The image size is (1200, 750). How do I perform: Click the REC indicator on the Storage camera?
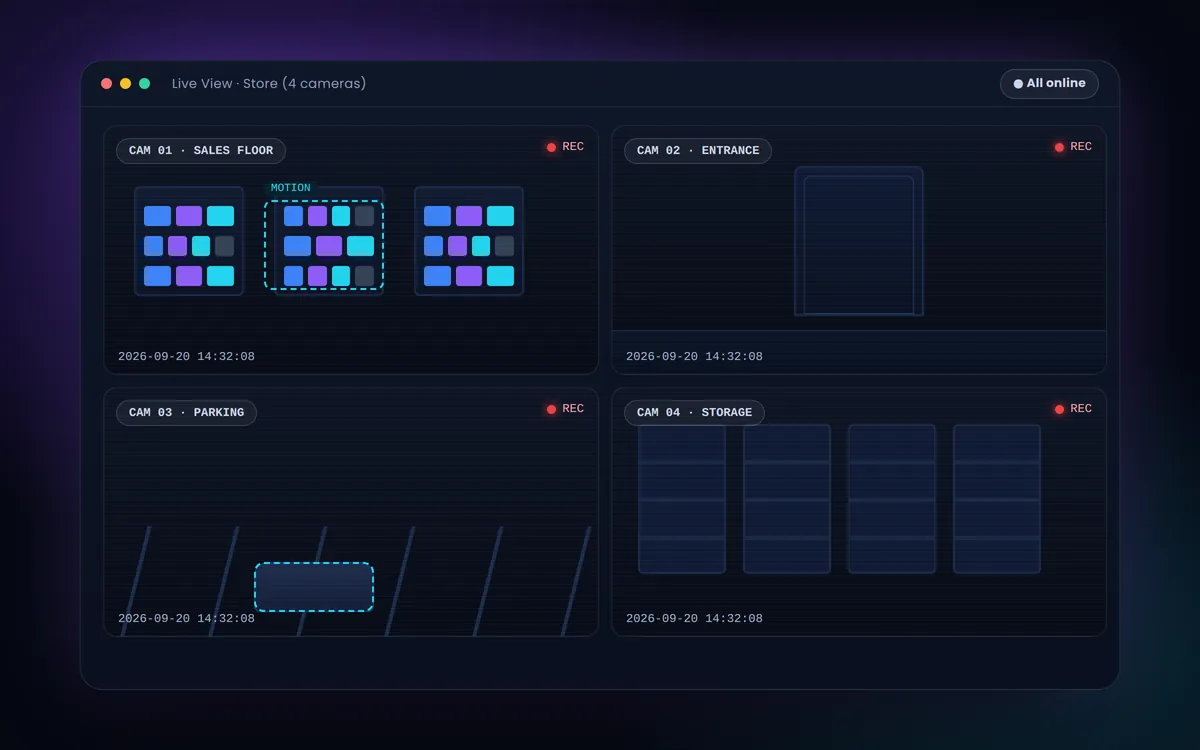click(1073, 409)
